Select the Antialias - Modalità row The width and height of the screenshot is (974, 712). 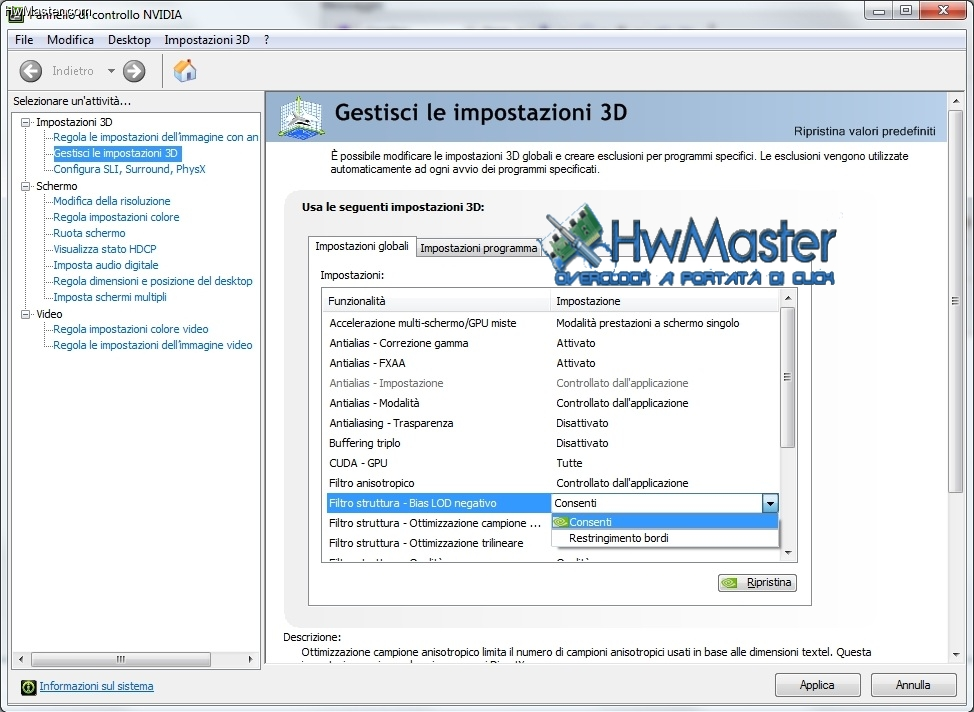552,403
